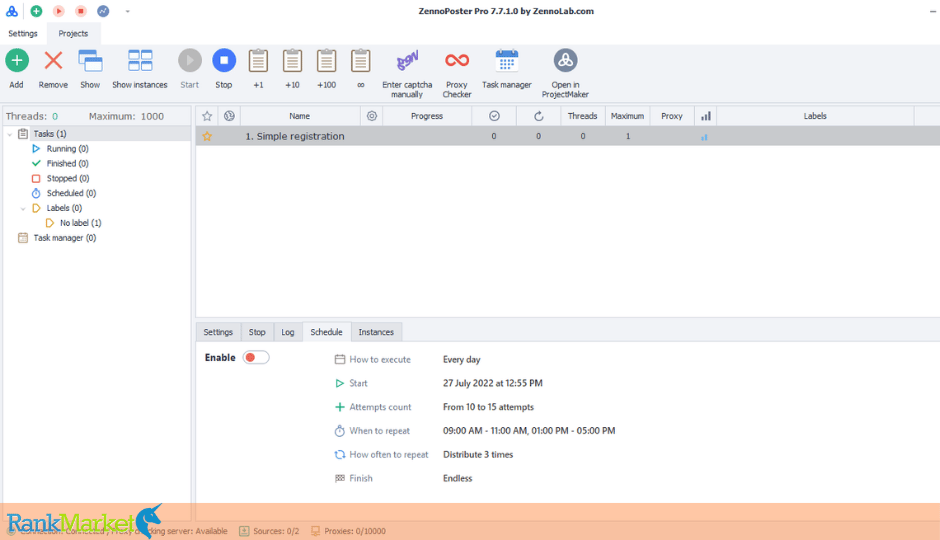Open the quick-access toolbar dropdown arrow

tap(128, 11)
